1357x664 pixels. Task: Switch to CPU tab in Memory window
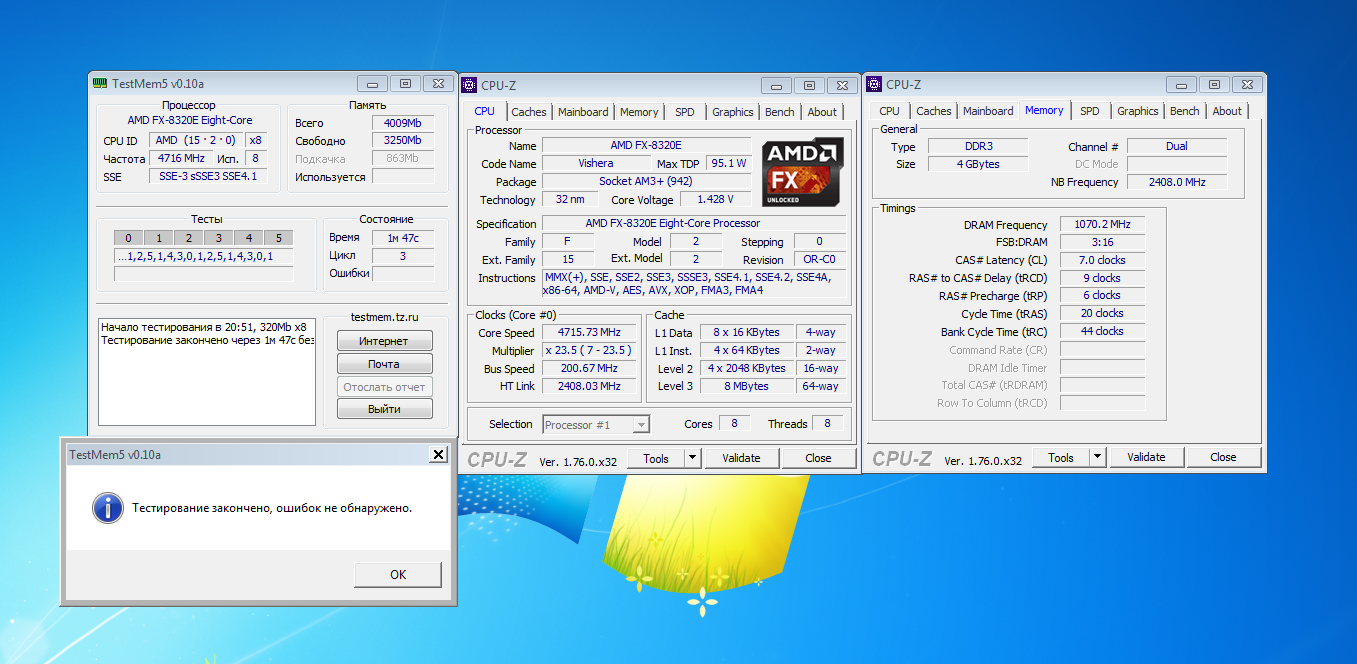pyautogui.click(x=890, y=111)
